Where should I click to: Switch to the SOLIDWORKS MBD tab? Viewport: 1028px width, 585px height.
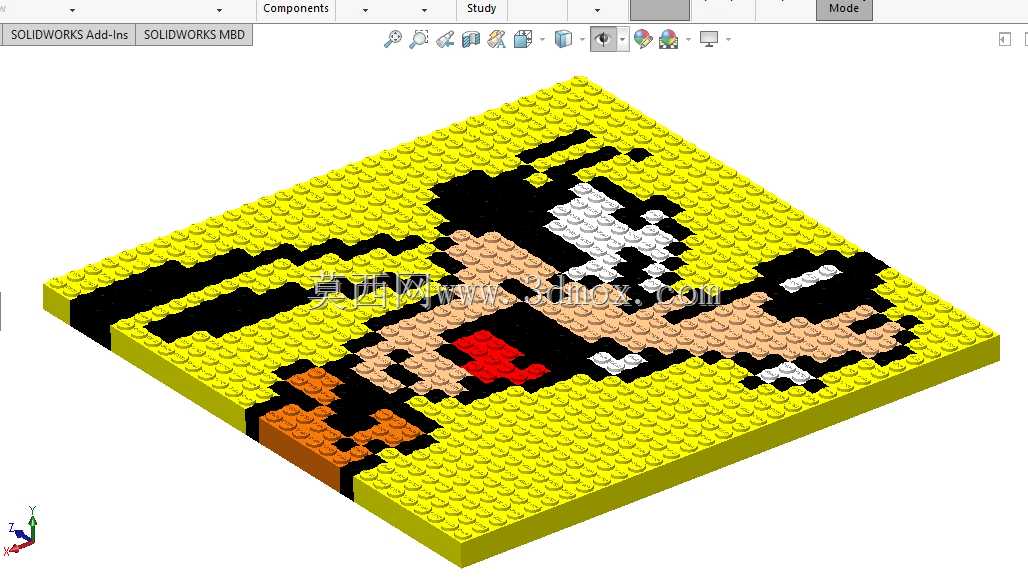(x=194, y=35)
